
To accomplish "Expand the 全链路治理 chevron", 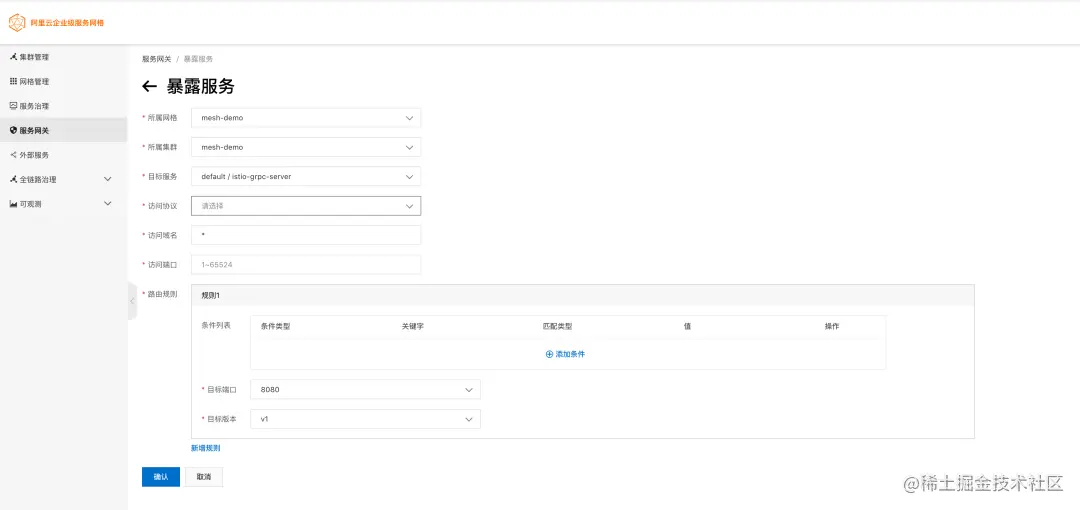I will point(107,179).
